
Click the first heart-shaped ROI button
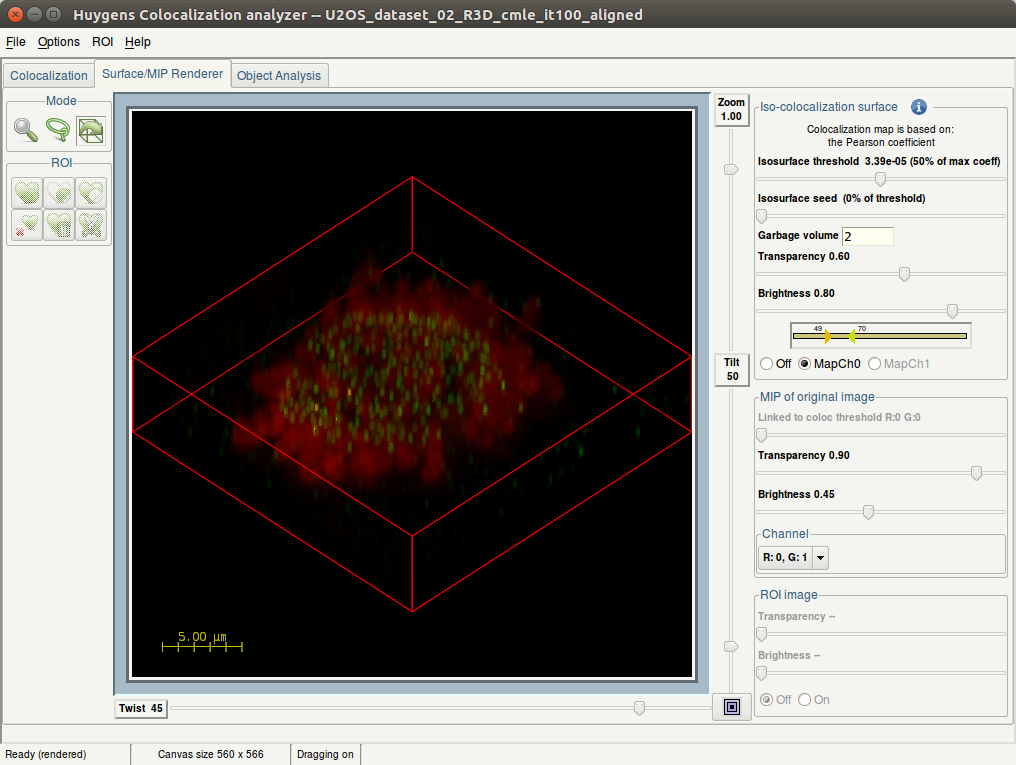[27, 192]
